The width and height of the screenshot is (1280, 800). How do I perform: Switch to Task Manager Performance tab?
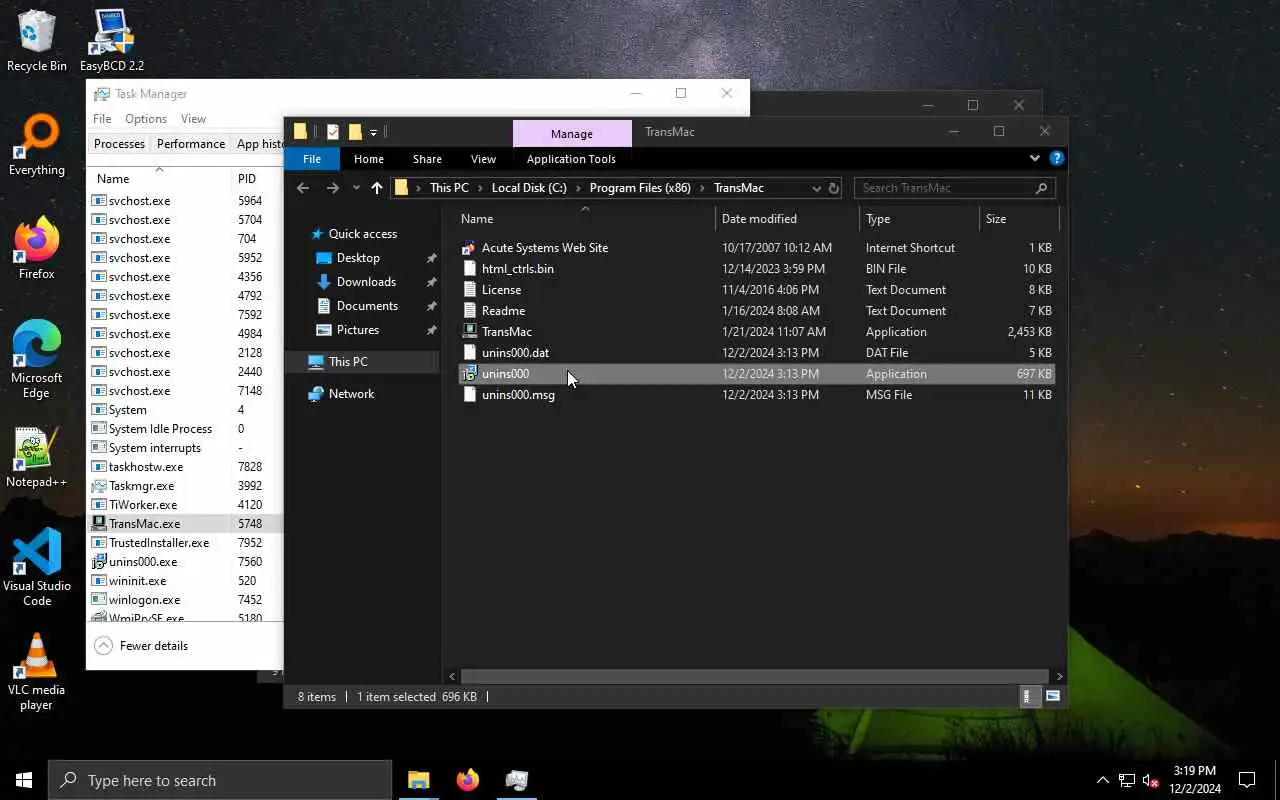click(x=191, y=144)
